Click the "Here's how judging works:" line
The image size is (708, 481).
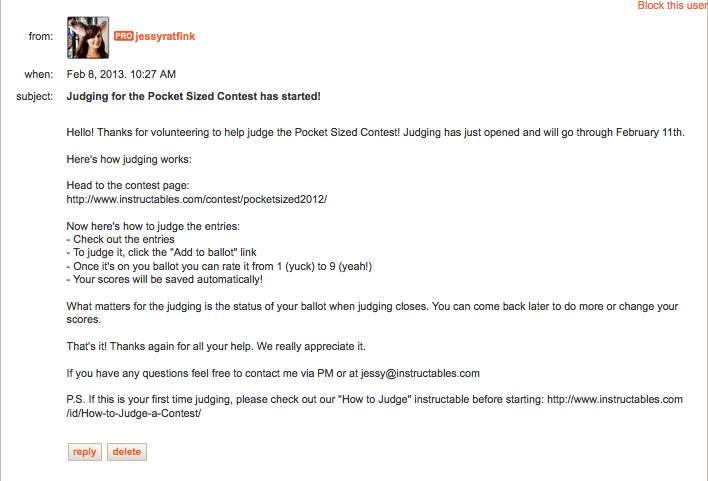tap(128, 160)
